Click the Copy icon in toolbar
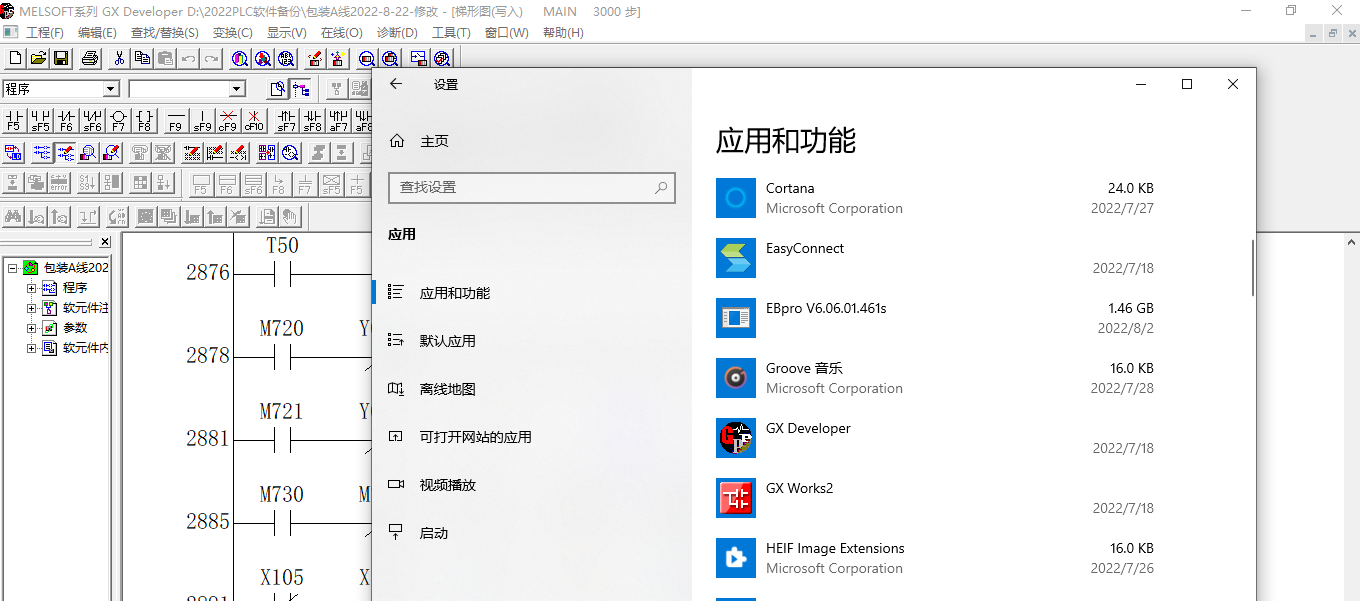 click(x=143, y=58)
